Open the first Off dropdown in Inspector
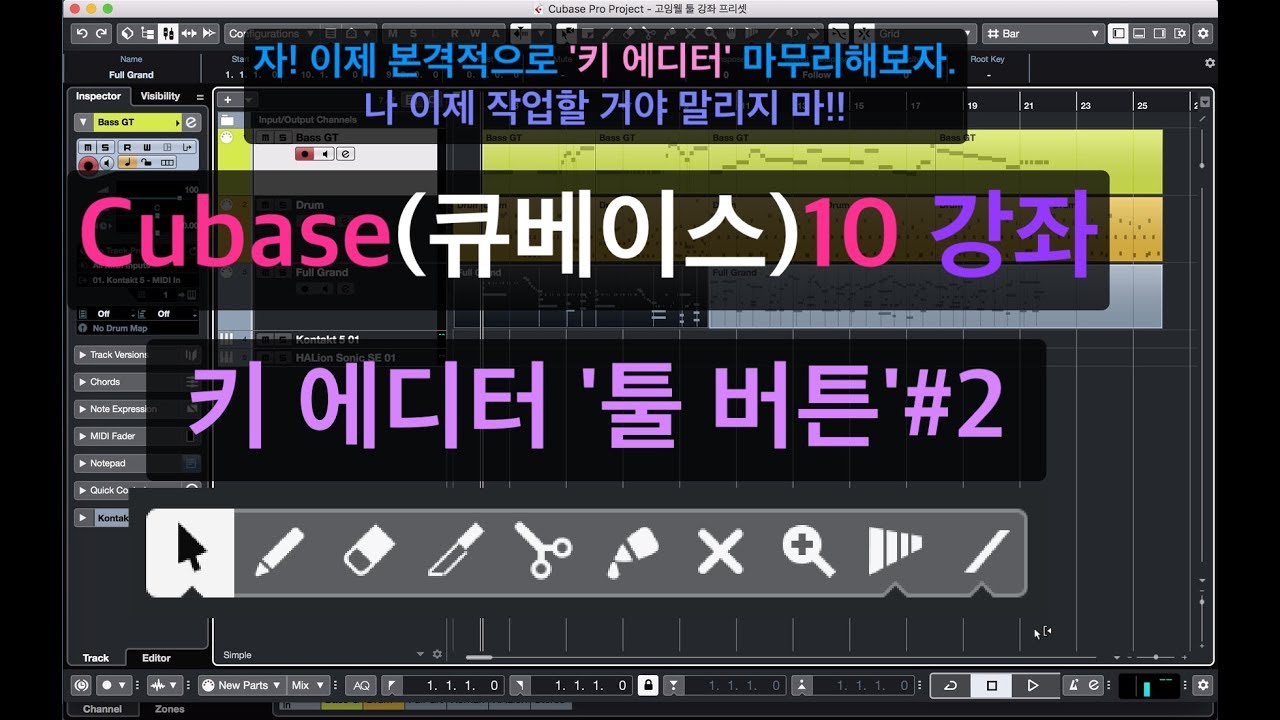Image resolution: width=1280 pixels, height=720 pixels. pos(109,314)
